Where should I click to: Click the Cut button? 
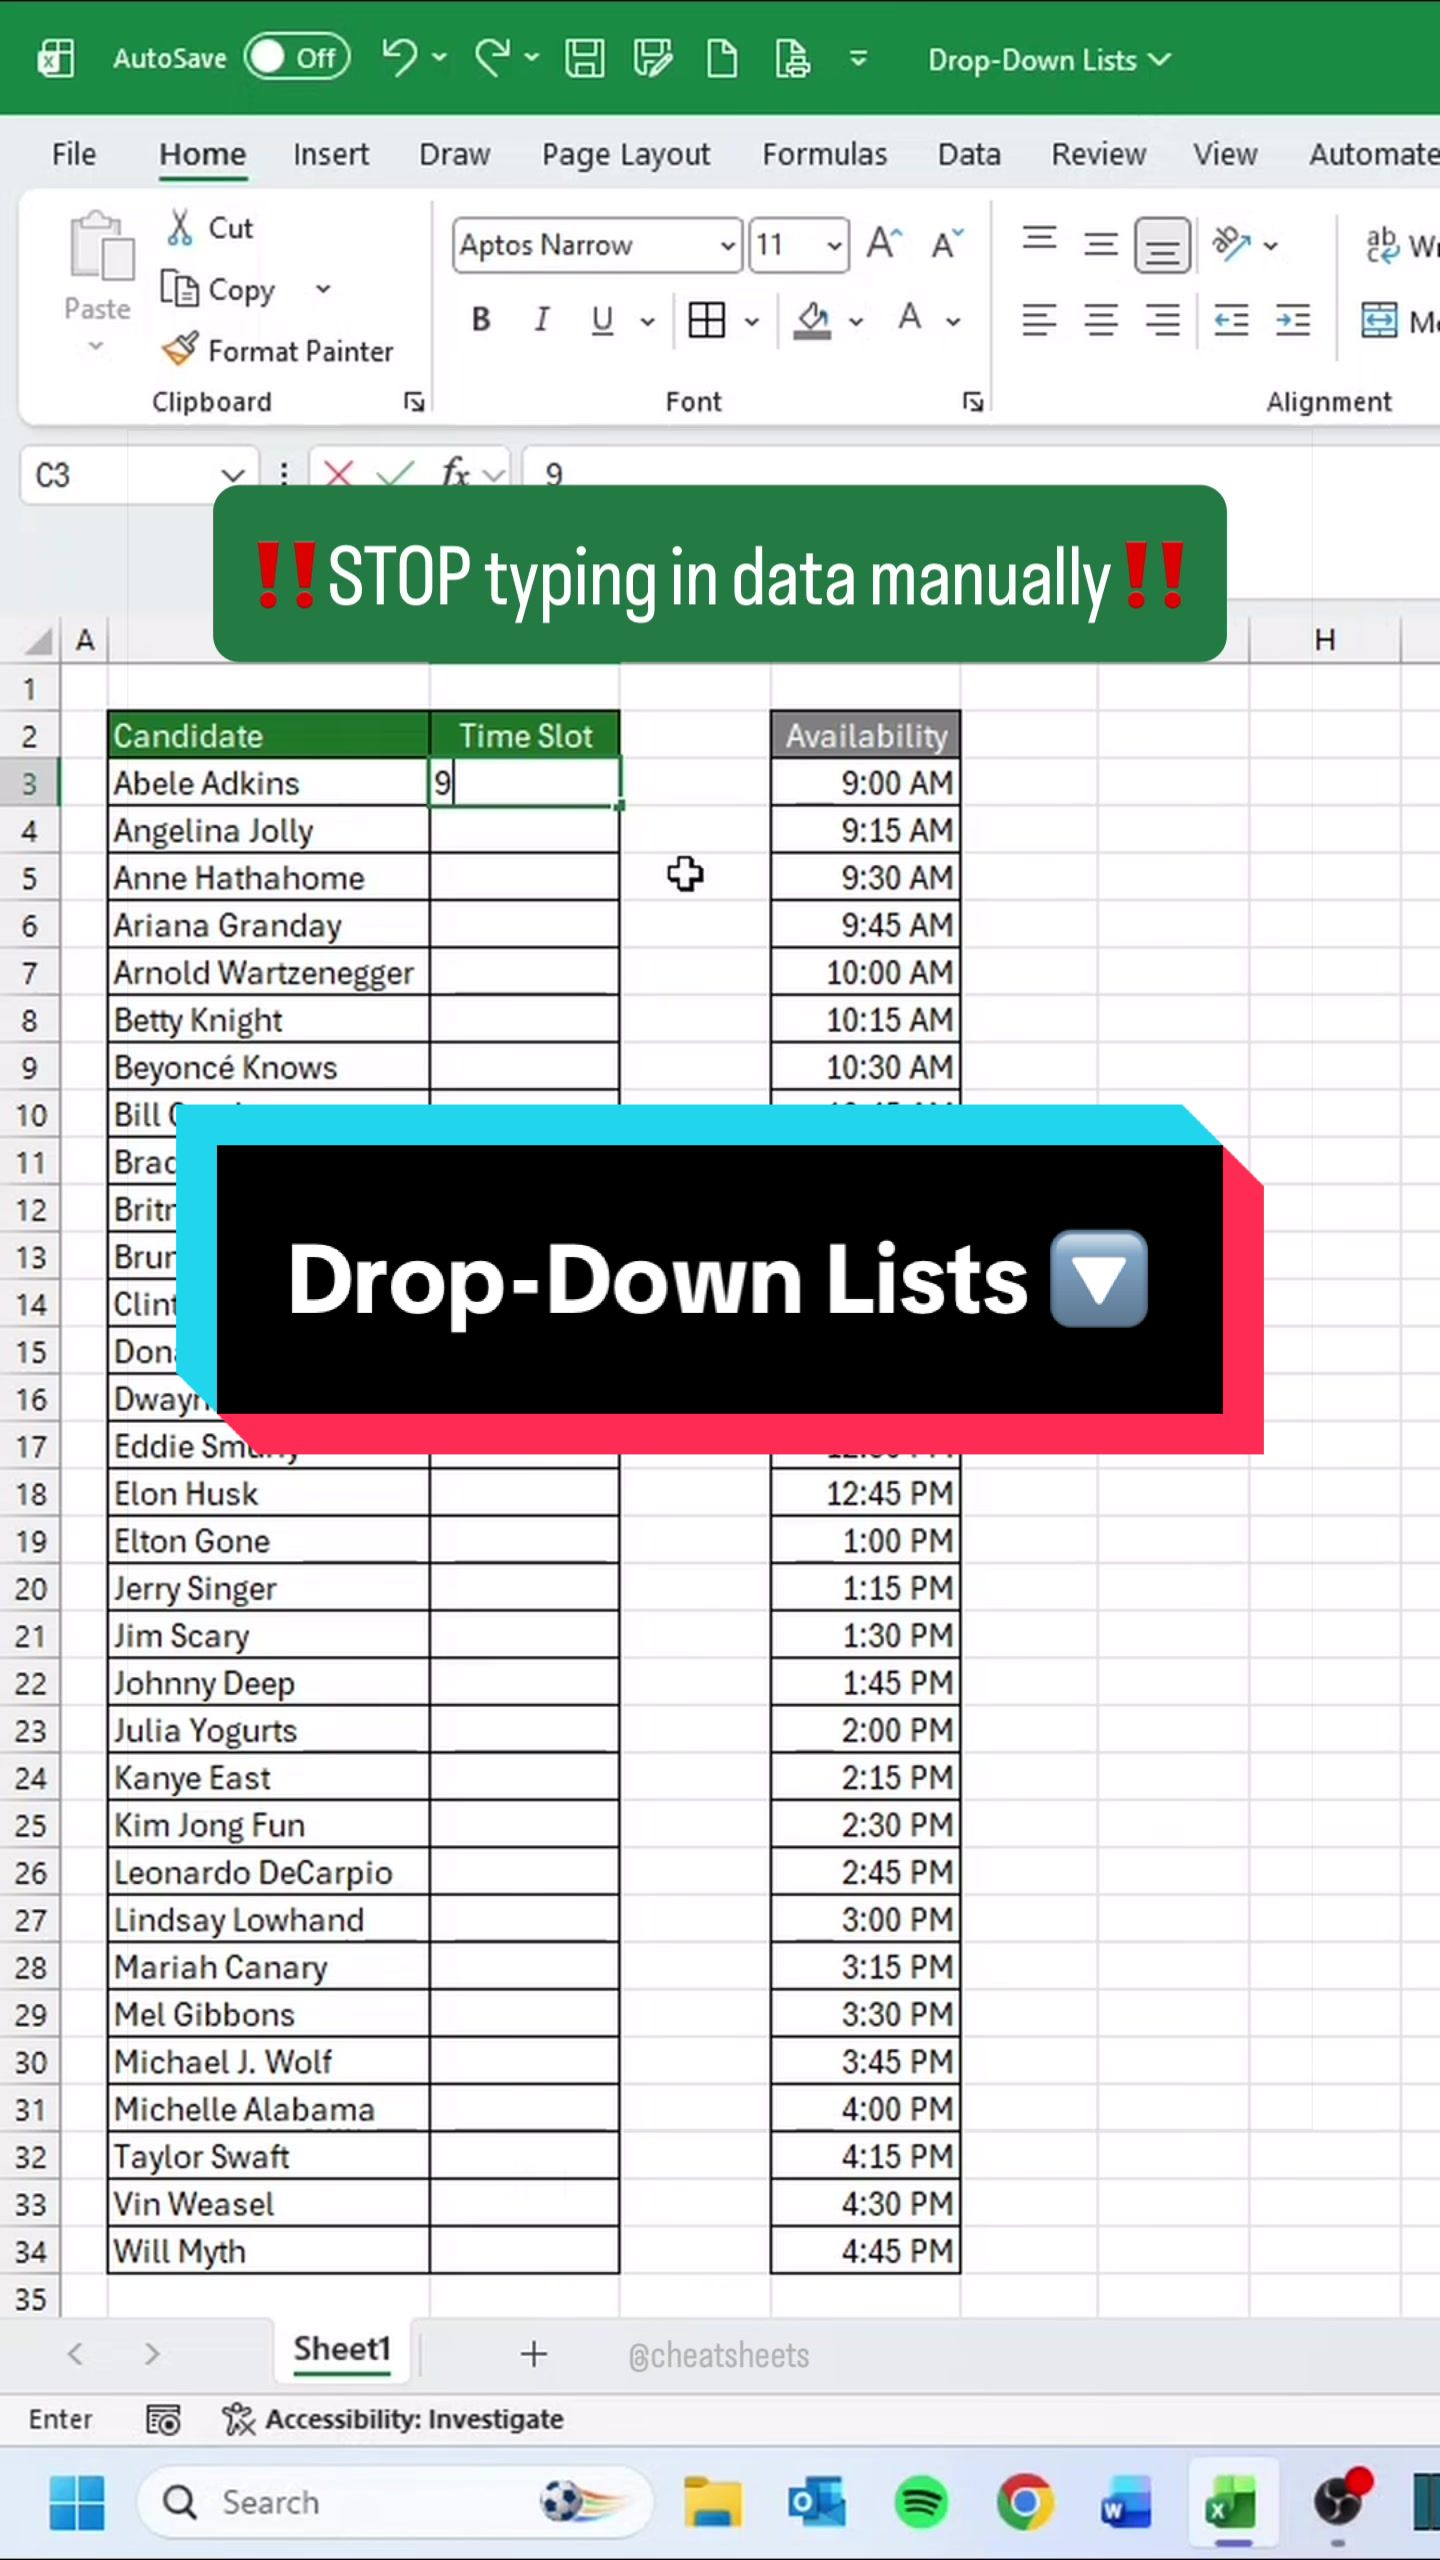coord(210,228)
